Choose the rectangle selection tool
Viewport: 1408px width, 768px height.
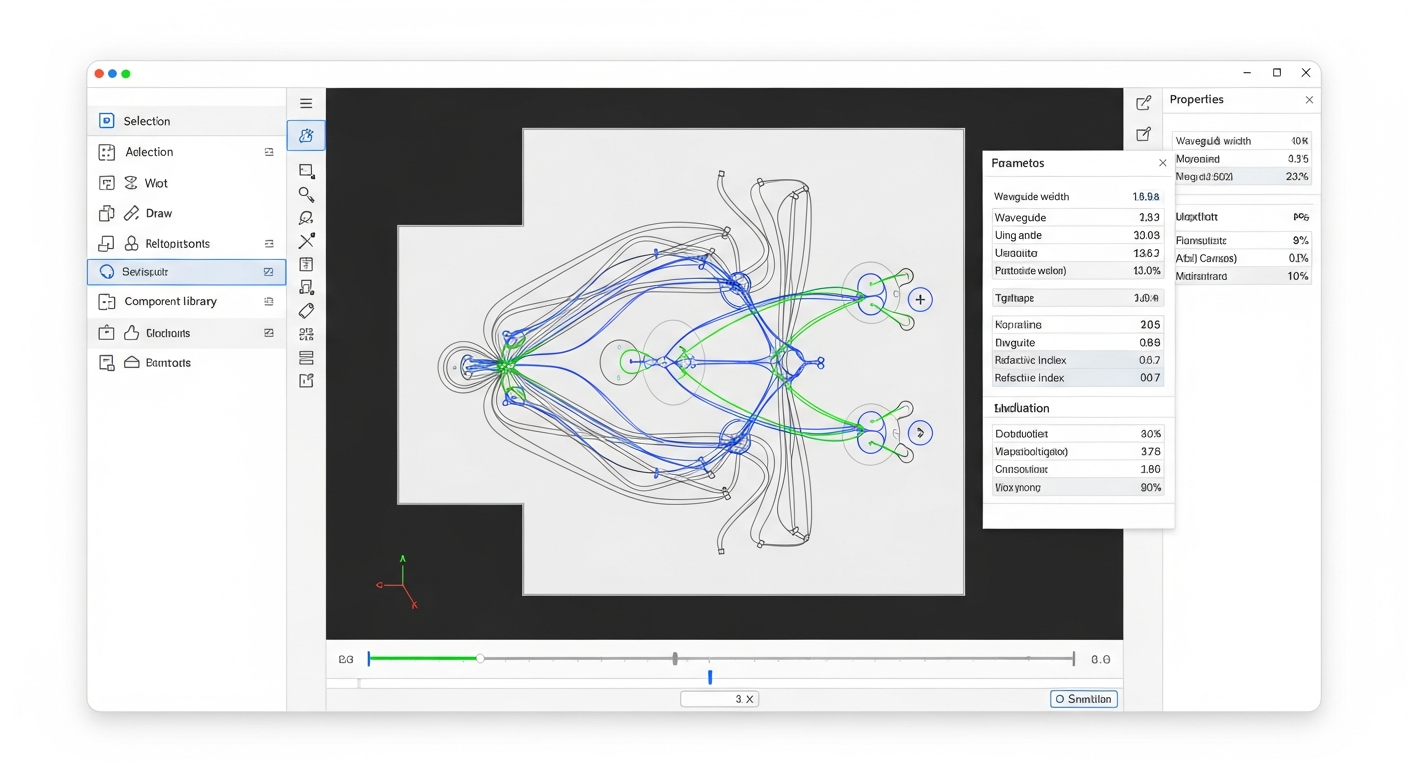pos(306,170)
